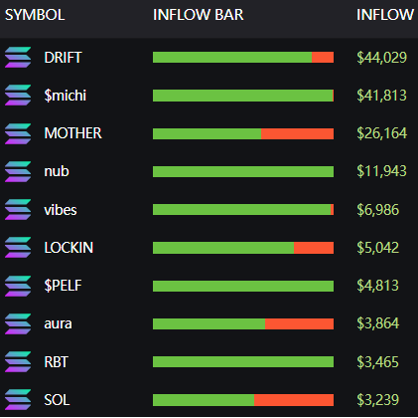Click the Solana icon beside SOL

[x=18, y=400]
